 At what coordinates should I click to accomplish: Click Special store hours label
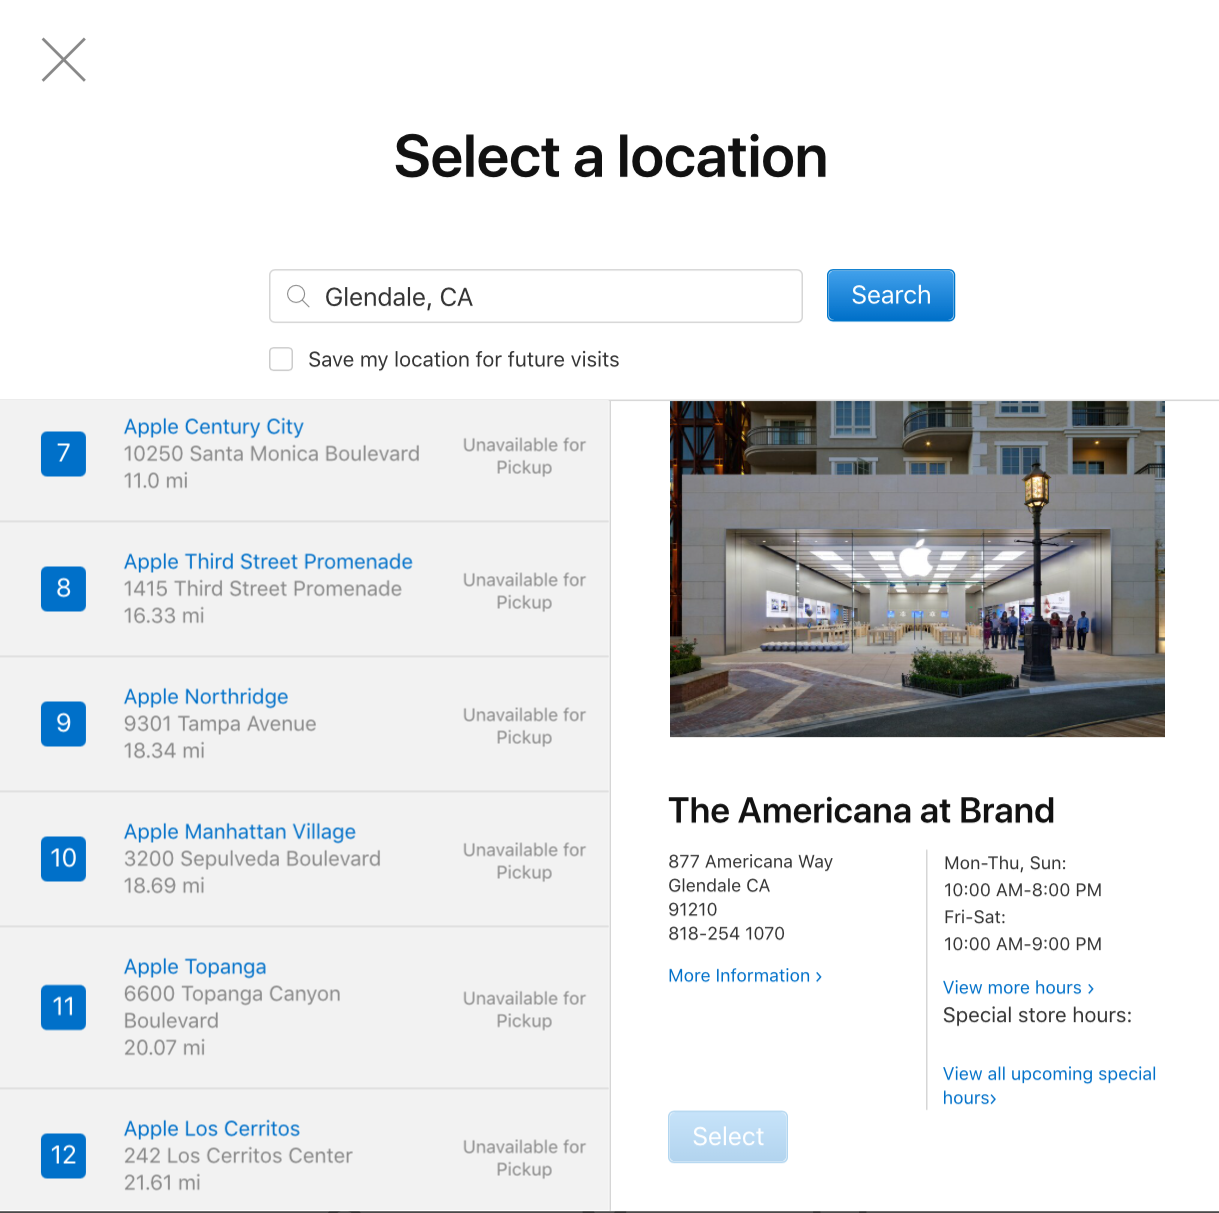(x=1037, y=1015)
